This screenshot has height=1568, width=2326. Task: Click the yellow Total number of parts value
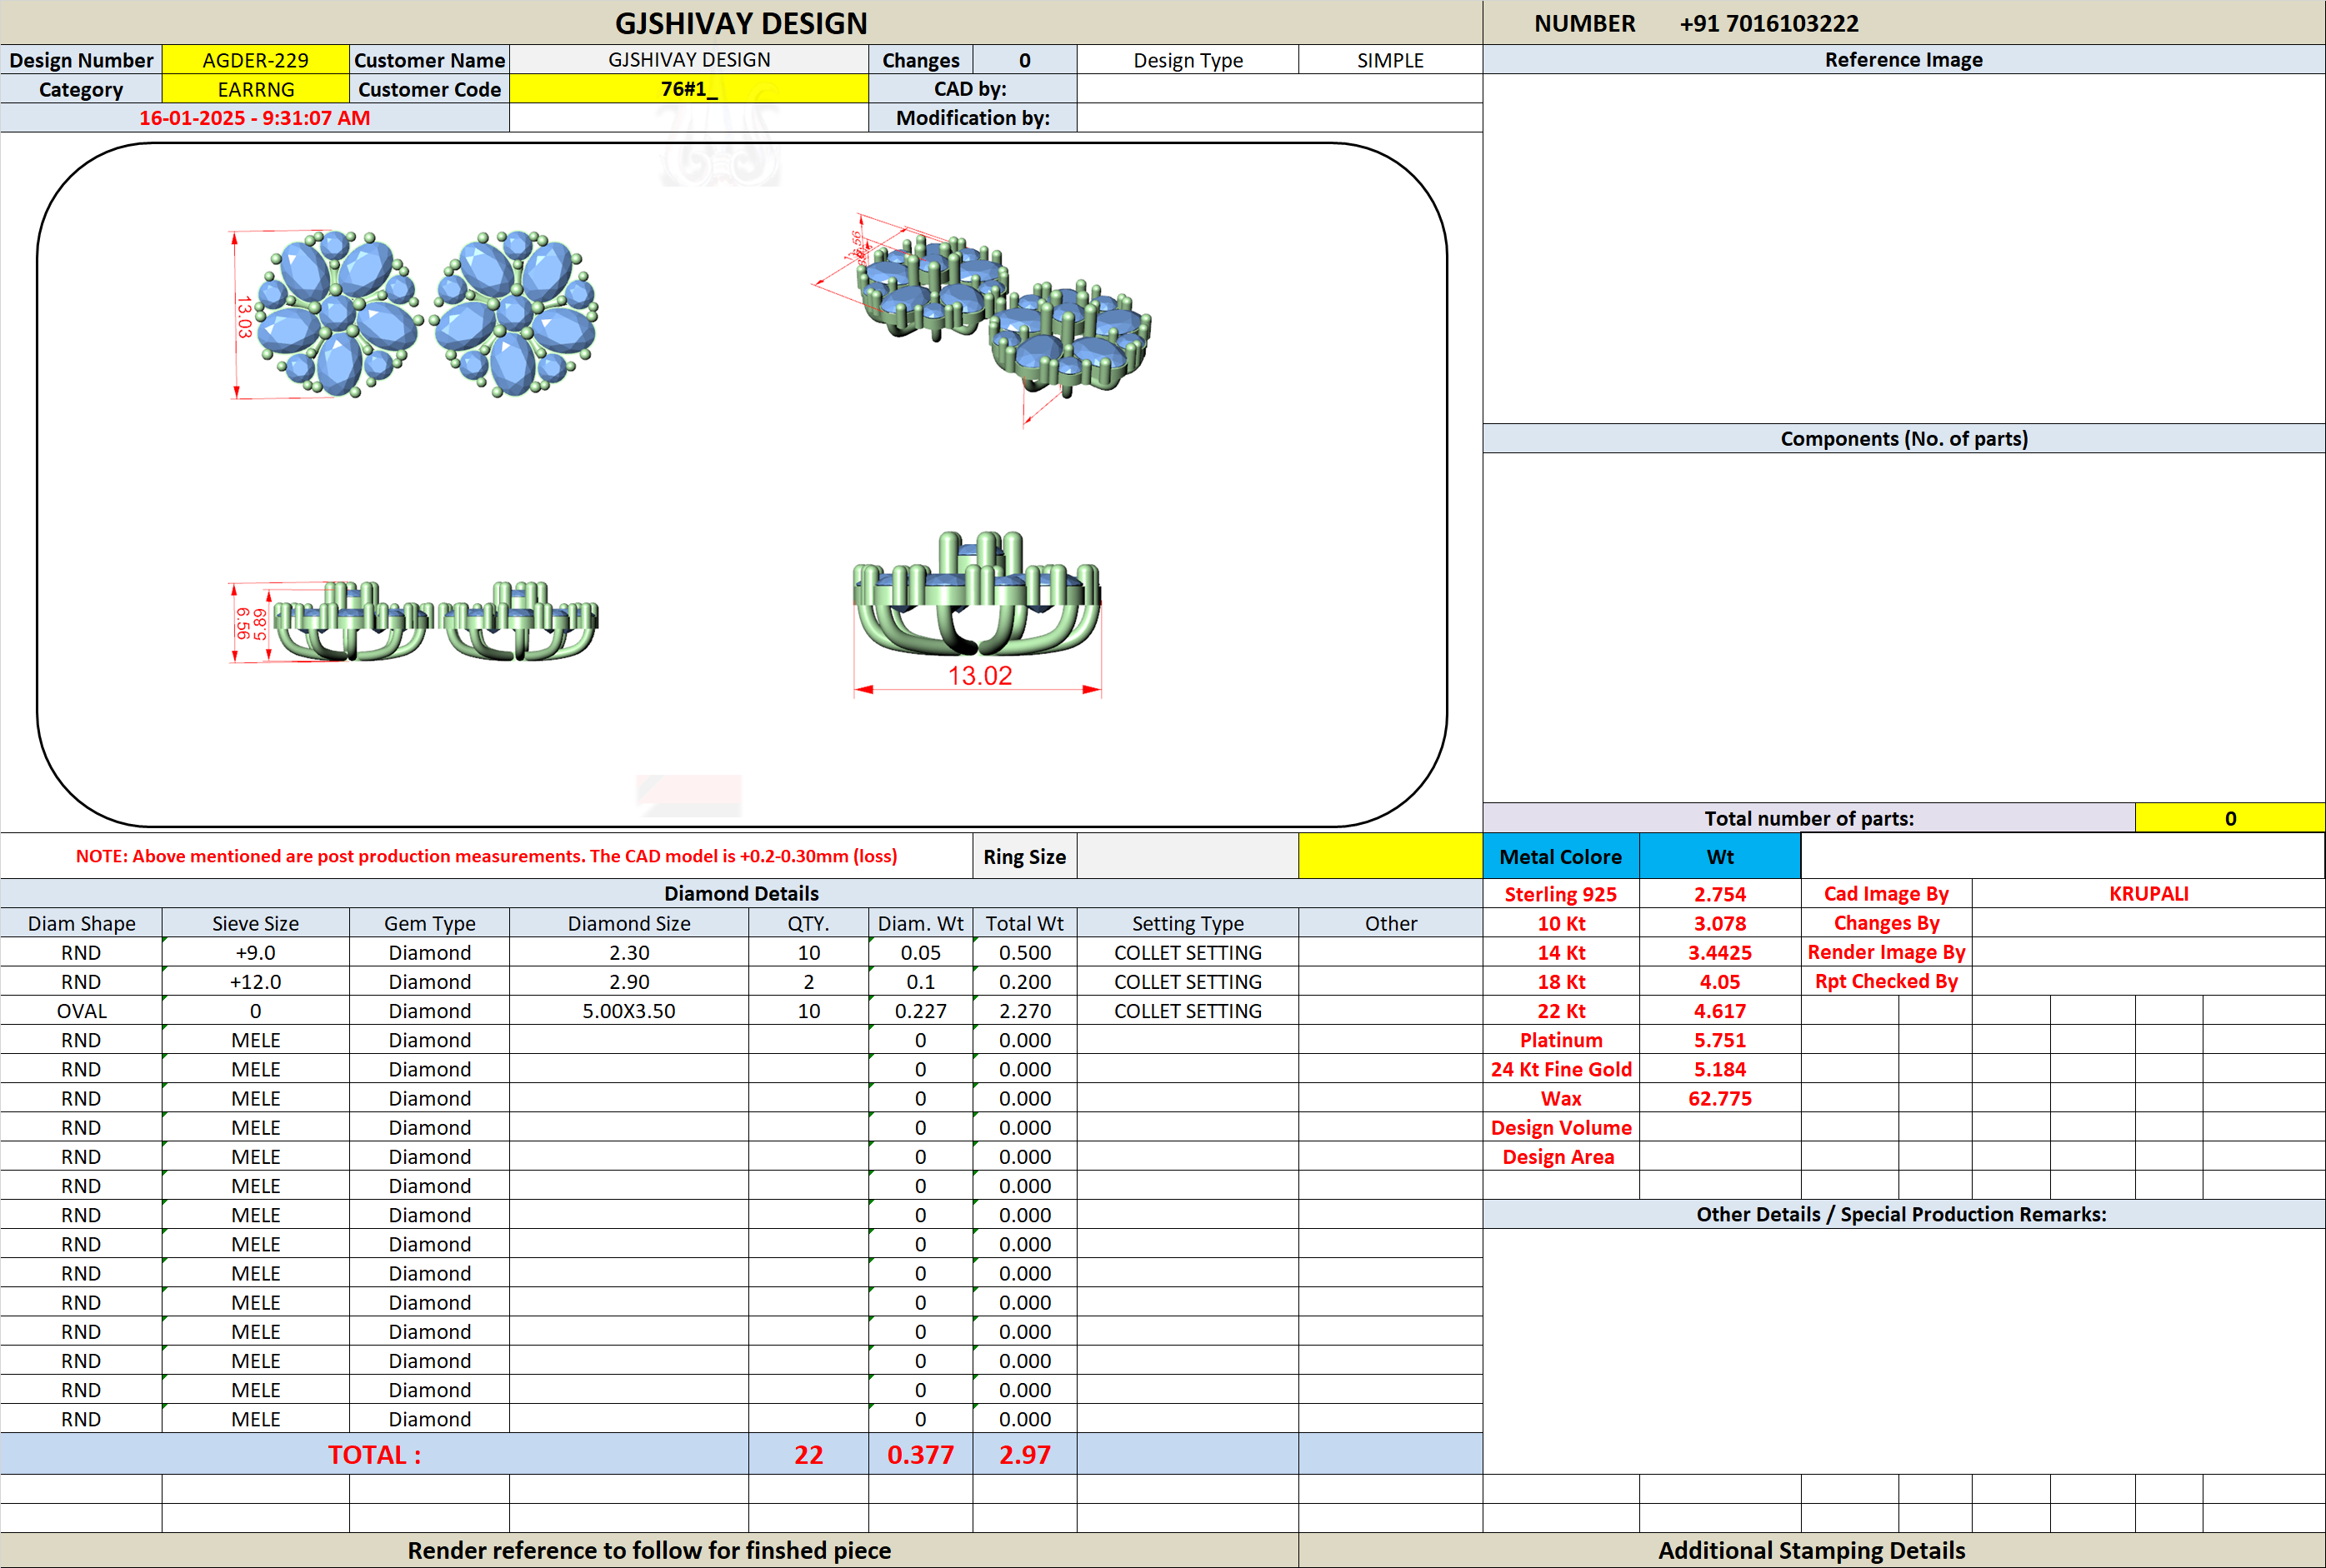point(2229,818)
